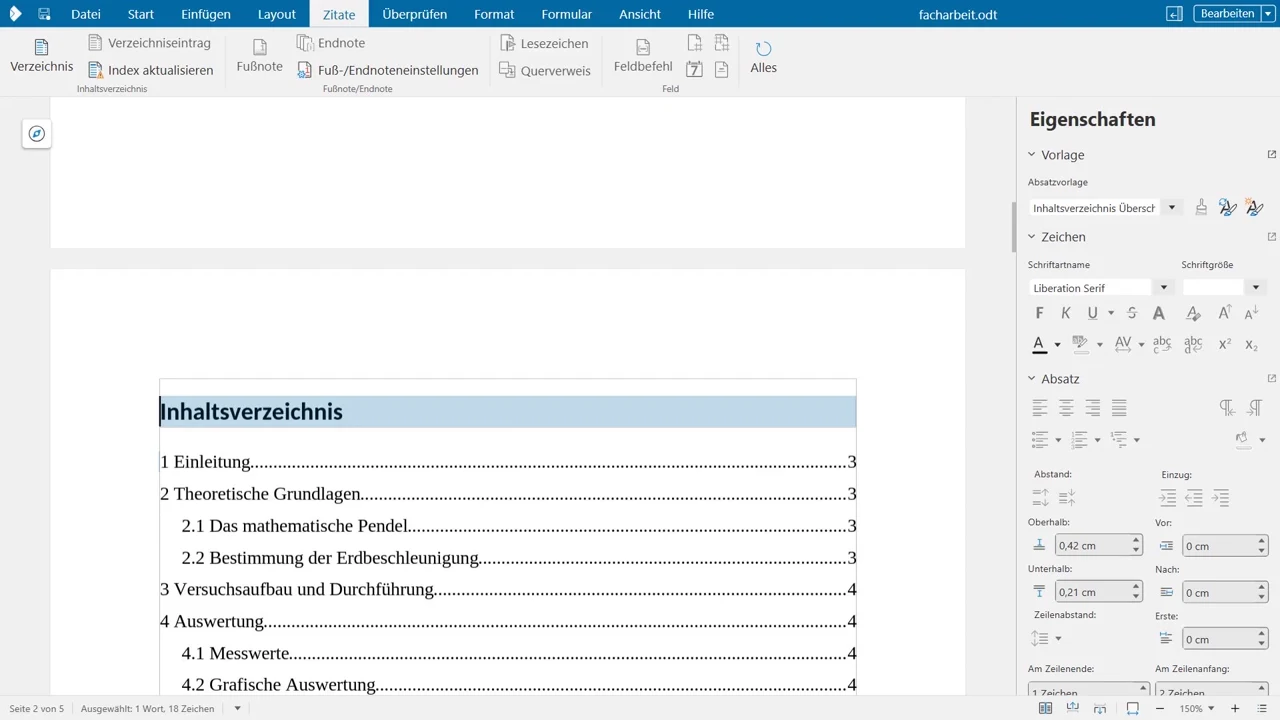Toggle bold (F) in Zeichen panel
The height and width of the screenshot is (720, 1280).
pyautogui.click(x=1040, y=314)
